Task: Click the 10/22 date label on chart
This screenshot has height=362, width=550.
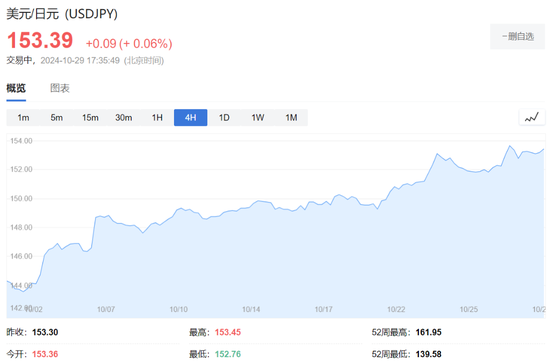Action: point(396,309)
